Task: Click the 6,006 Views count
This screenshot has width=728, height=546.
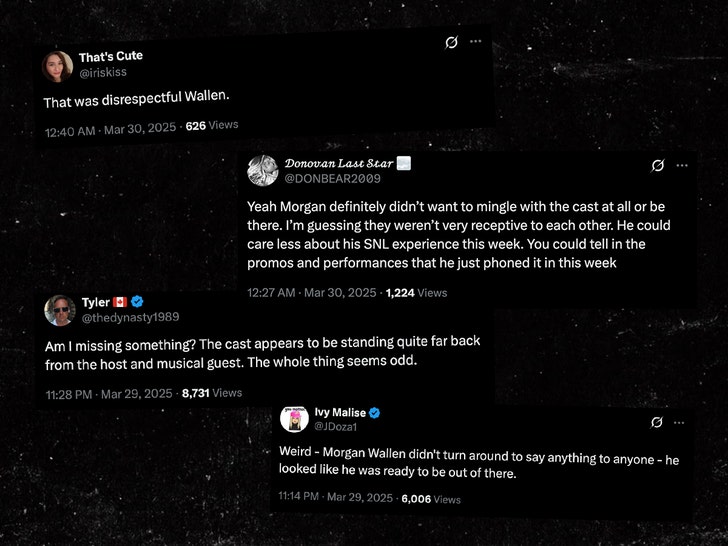Action: pos(431,499)
